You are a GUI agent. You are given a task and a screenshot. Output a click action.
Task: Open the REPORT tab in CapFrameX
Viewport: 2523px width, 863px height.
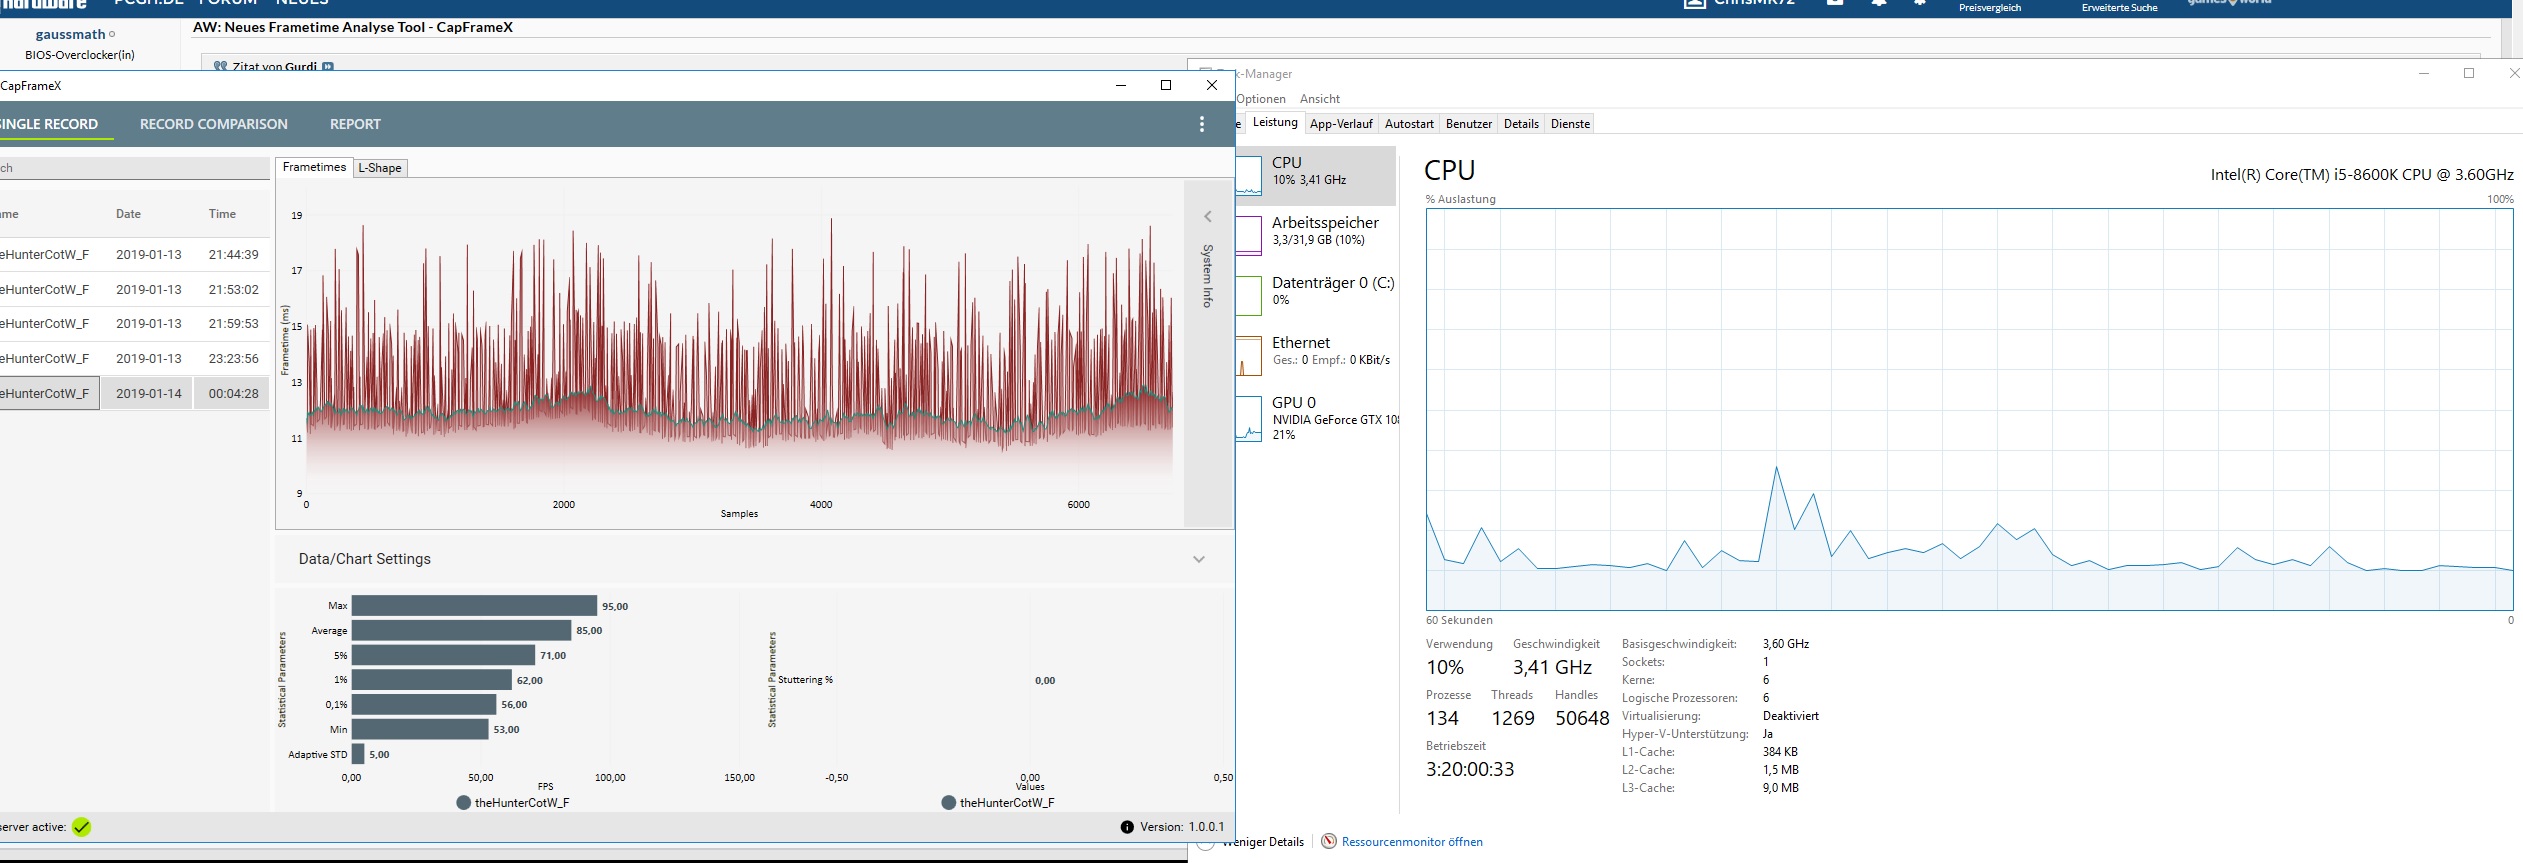355,124
